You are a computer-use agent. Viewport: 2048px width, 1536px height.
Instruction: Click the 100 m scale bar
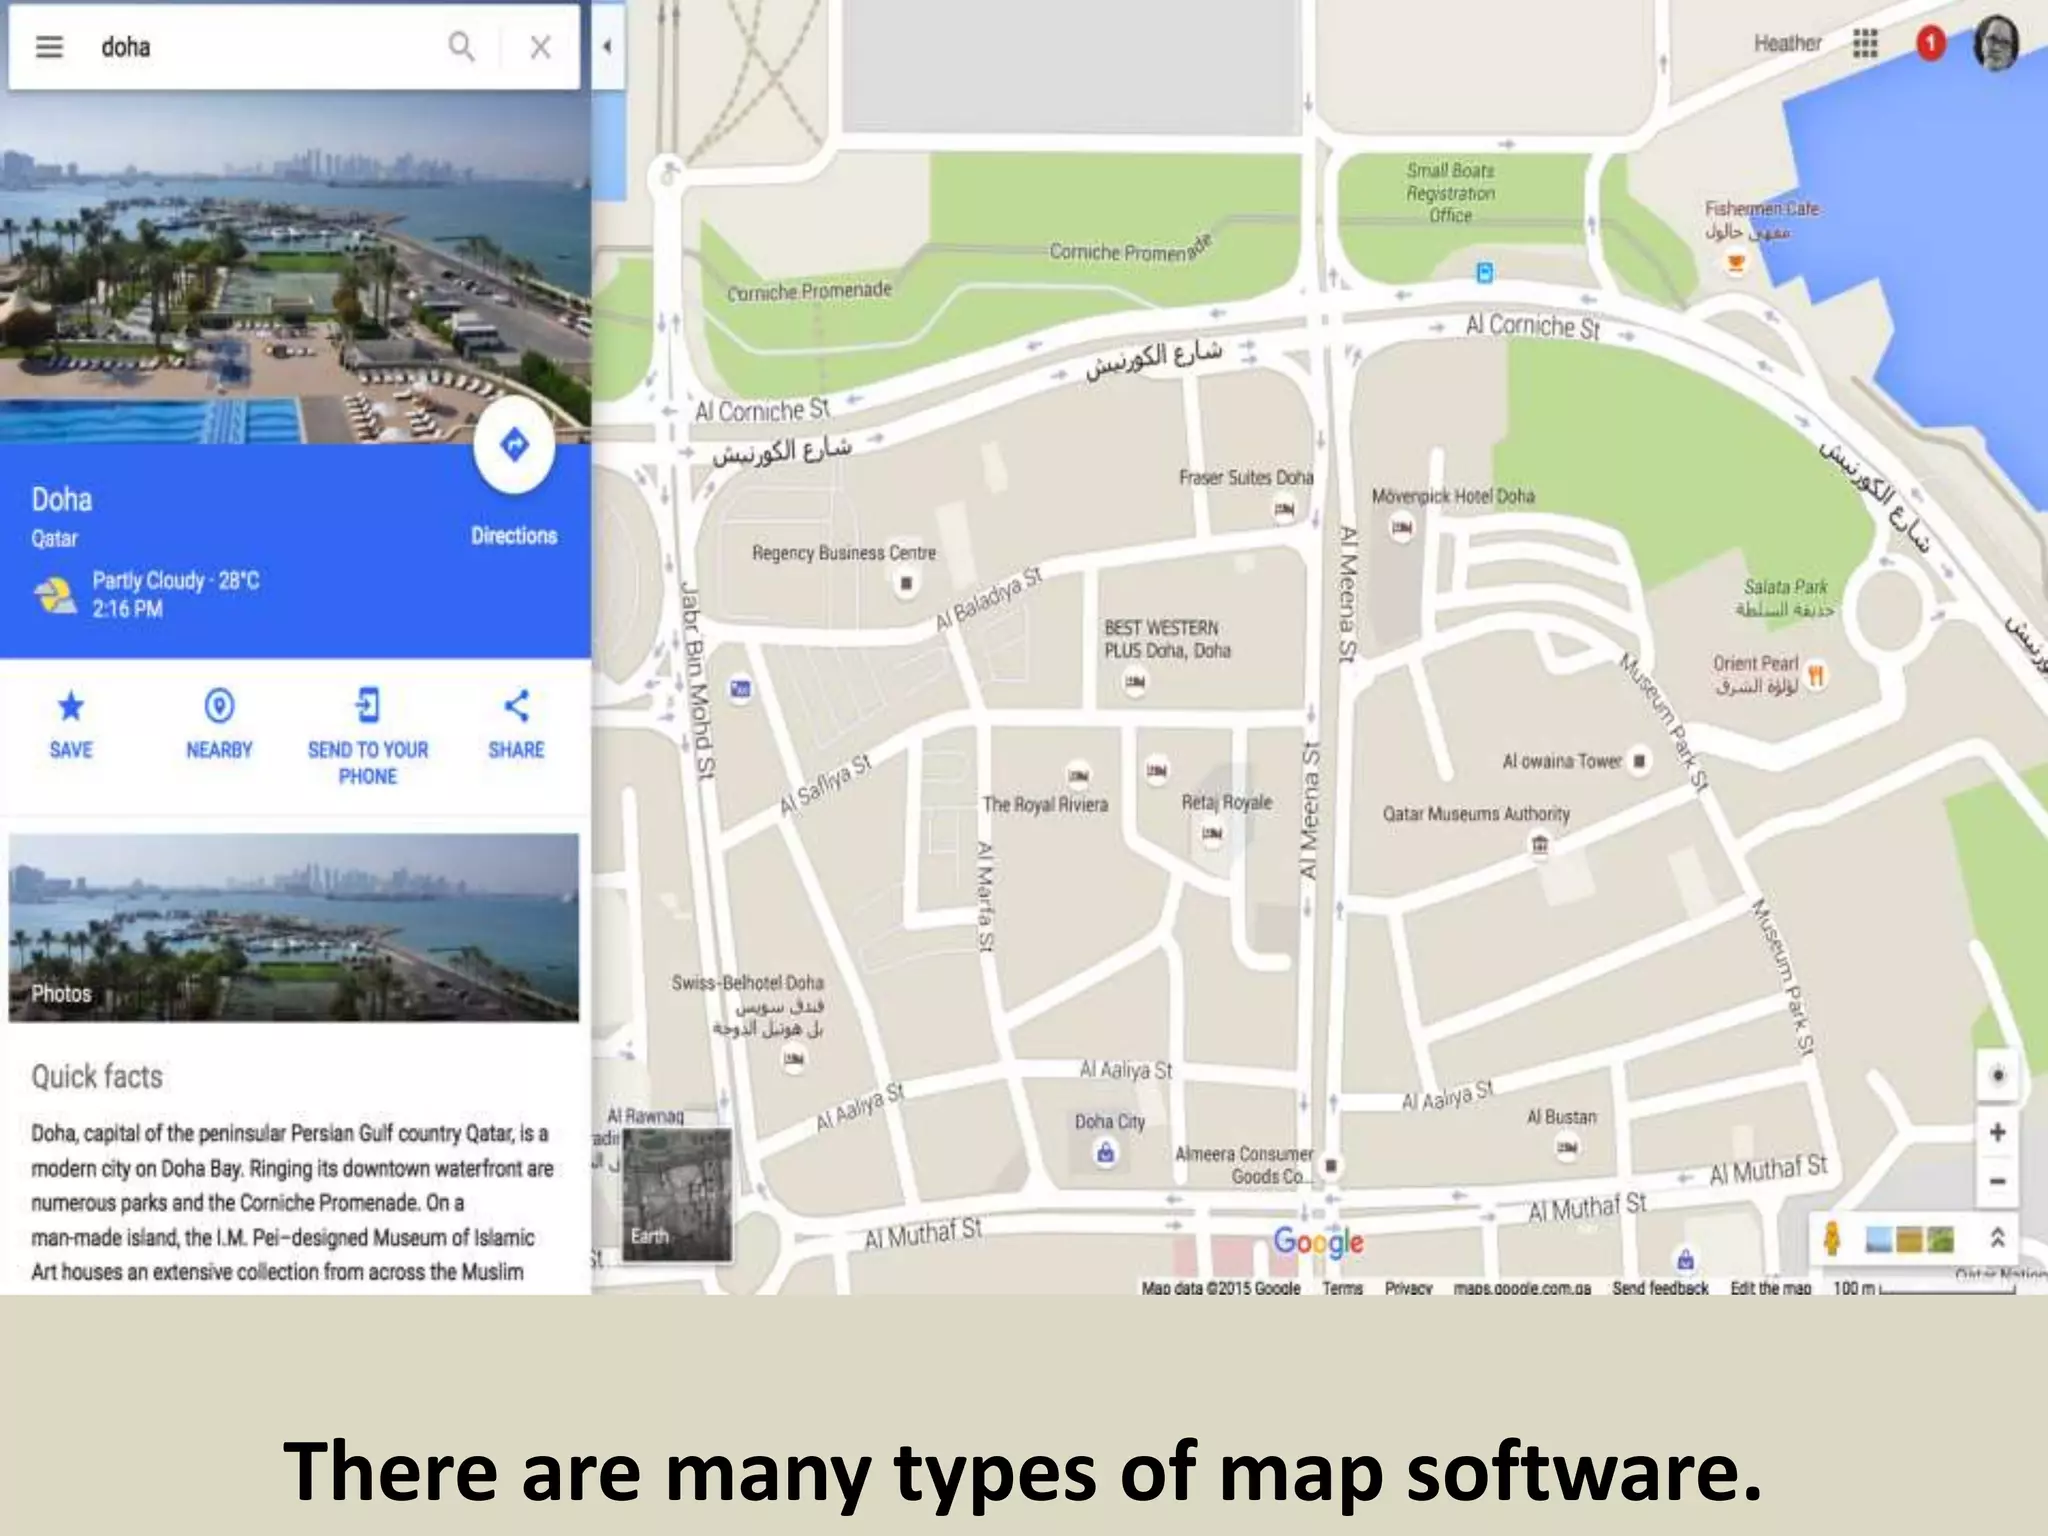pyautogui.click(x=1924, y=1288)
